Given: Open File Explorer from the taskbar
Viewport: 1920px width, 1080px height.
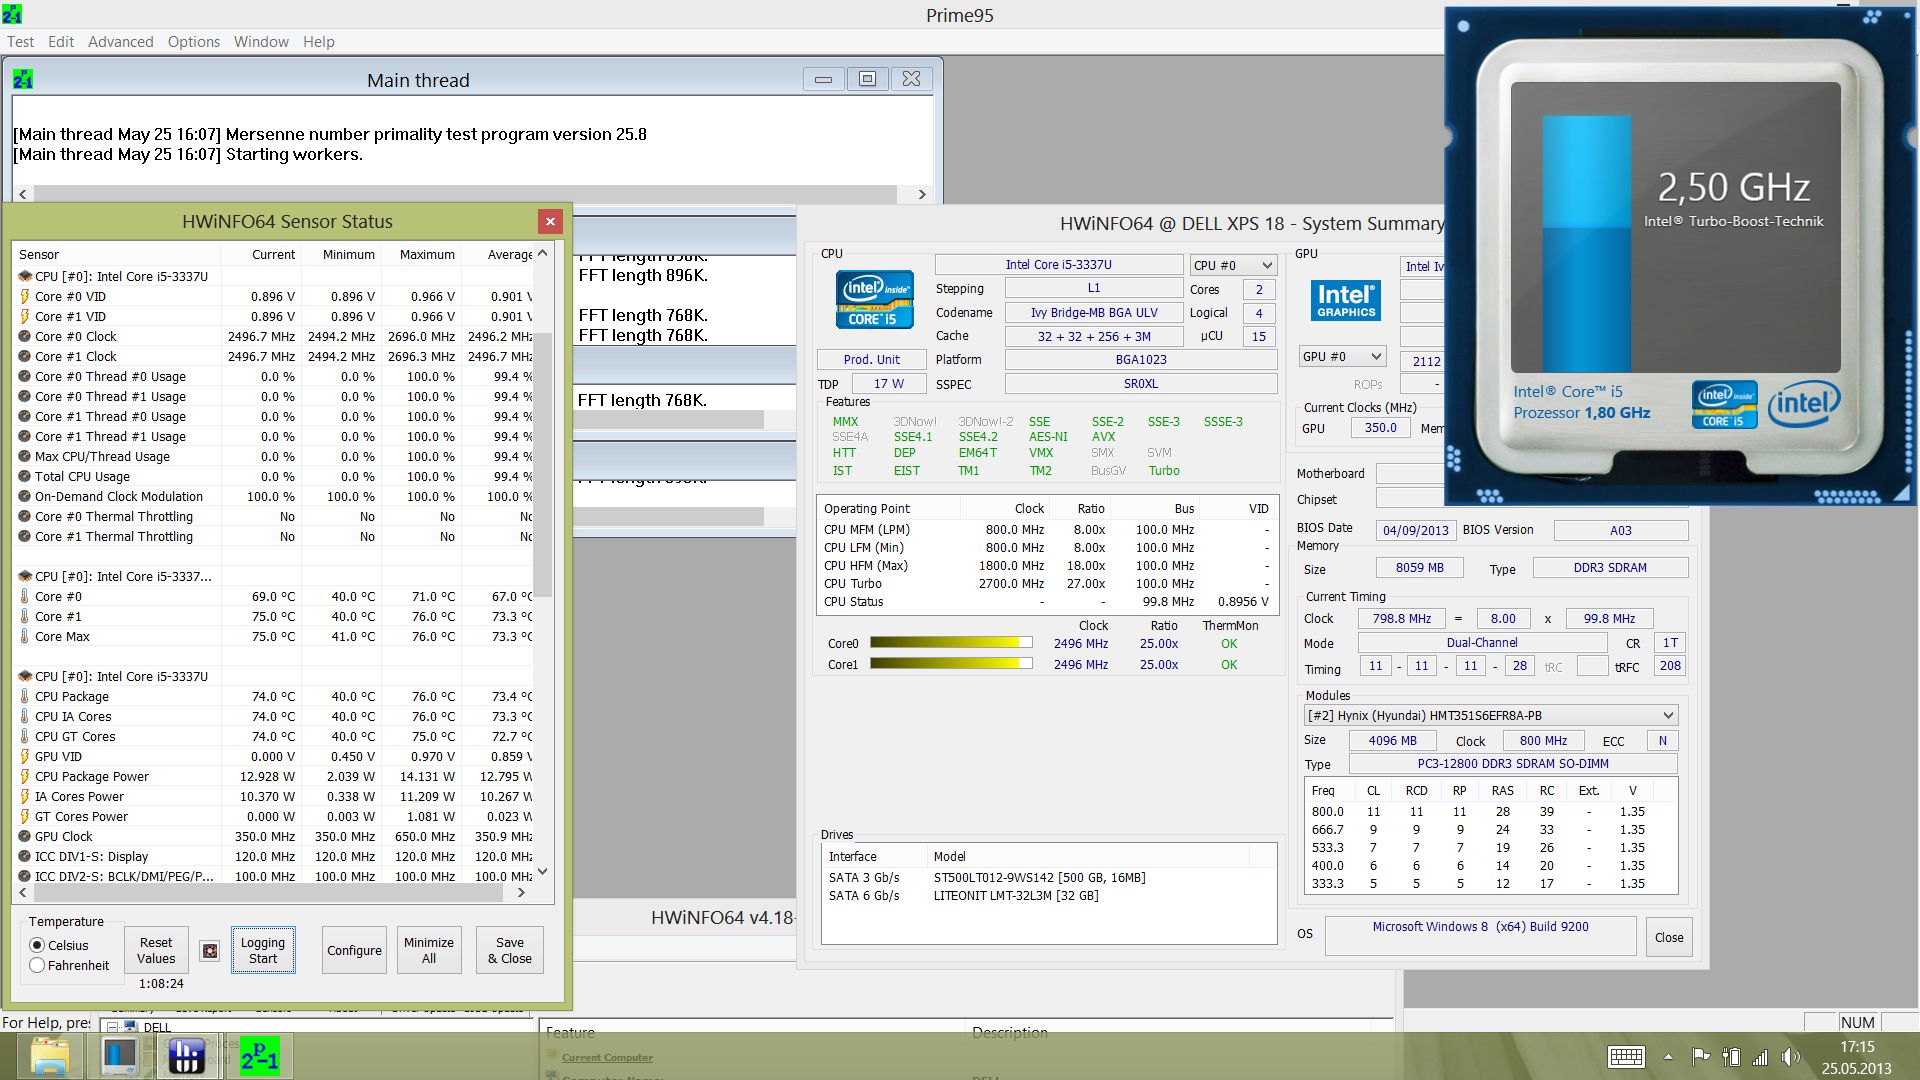Looking at the screenshot, I should click(x=50, y=1056).
